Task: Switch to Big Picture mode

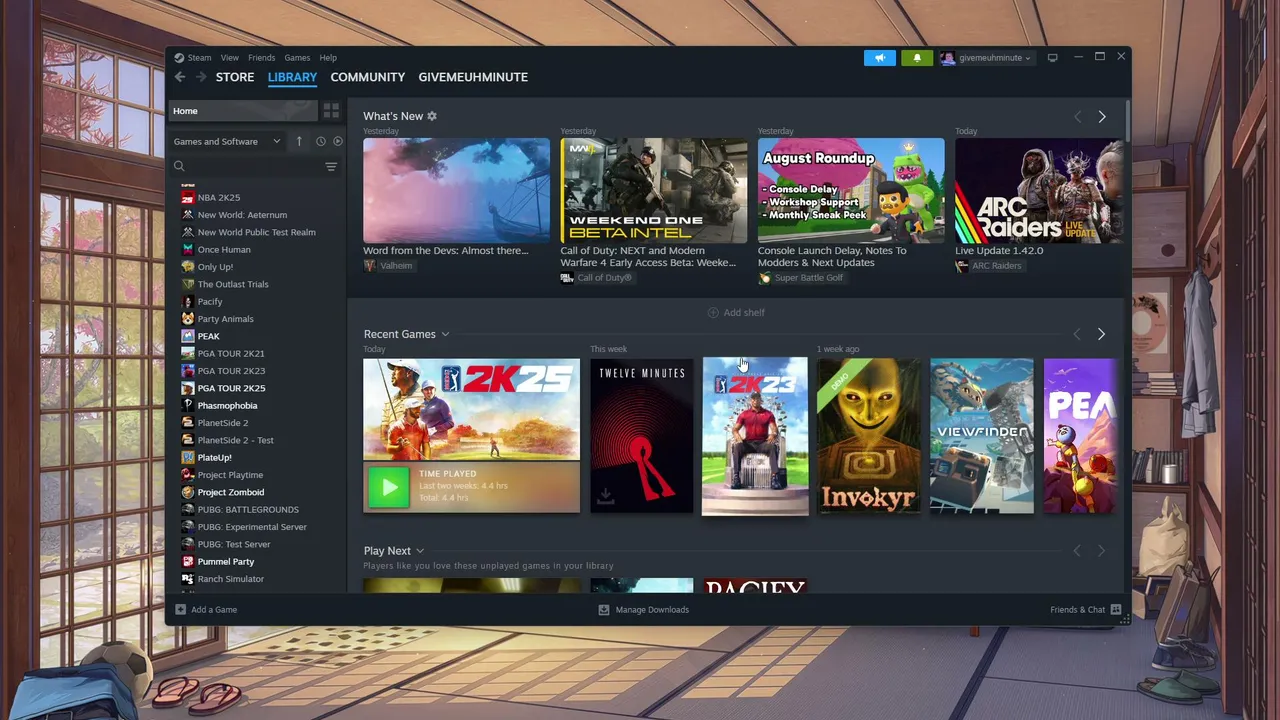Action: coord(1052,58)
